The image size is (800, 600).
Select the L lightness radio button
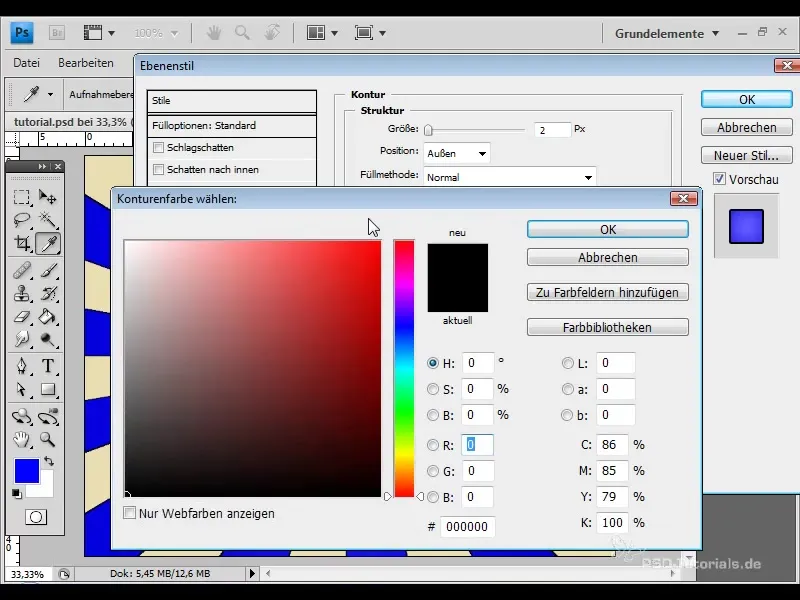[567, 363]
